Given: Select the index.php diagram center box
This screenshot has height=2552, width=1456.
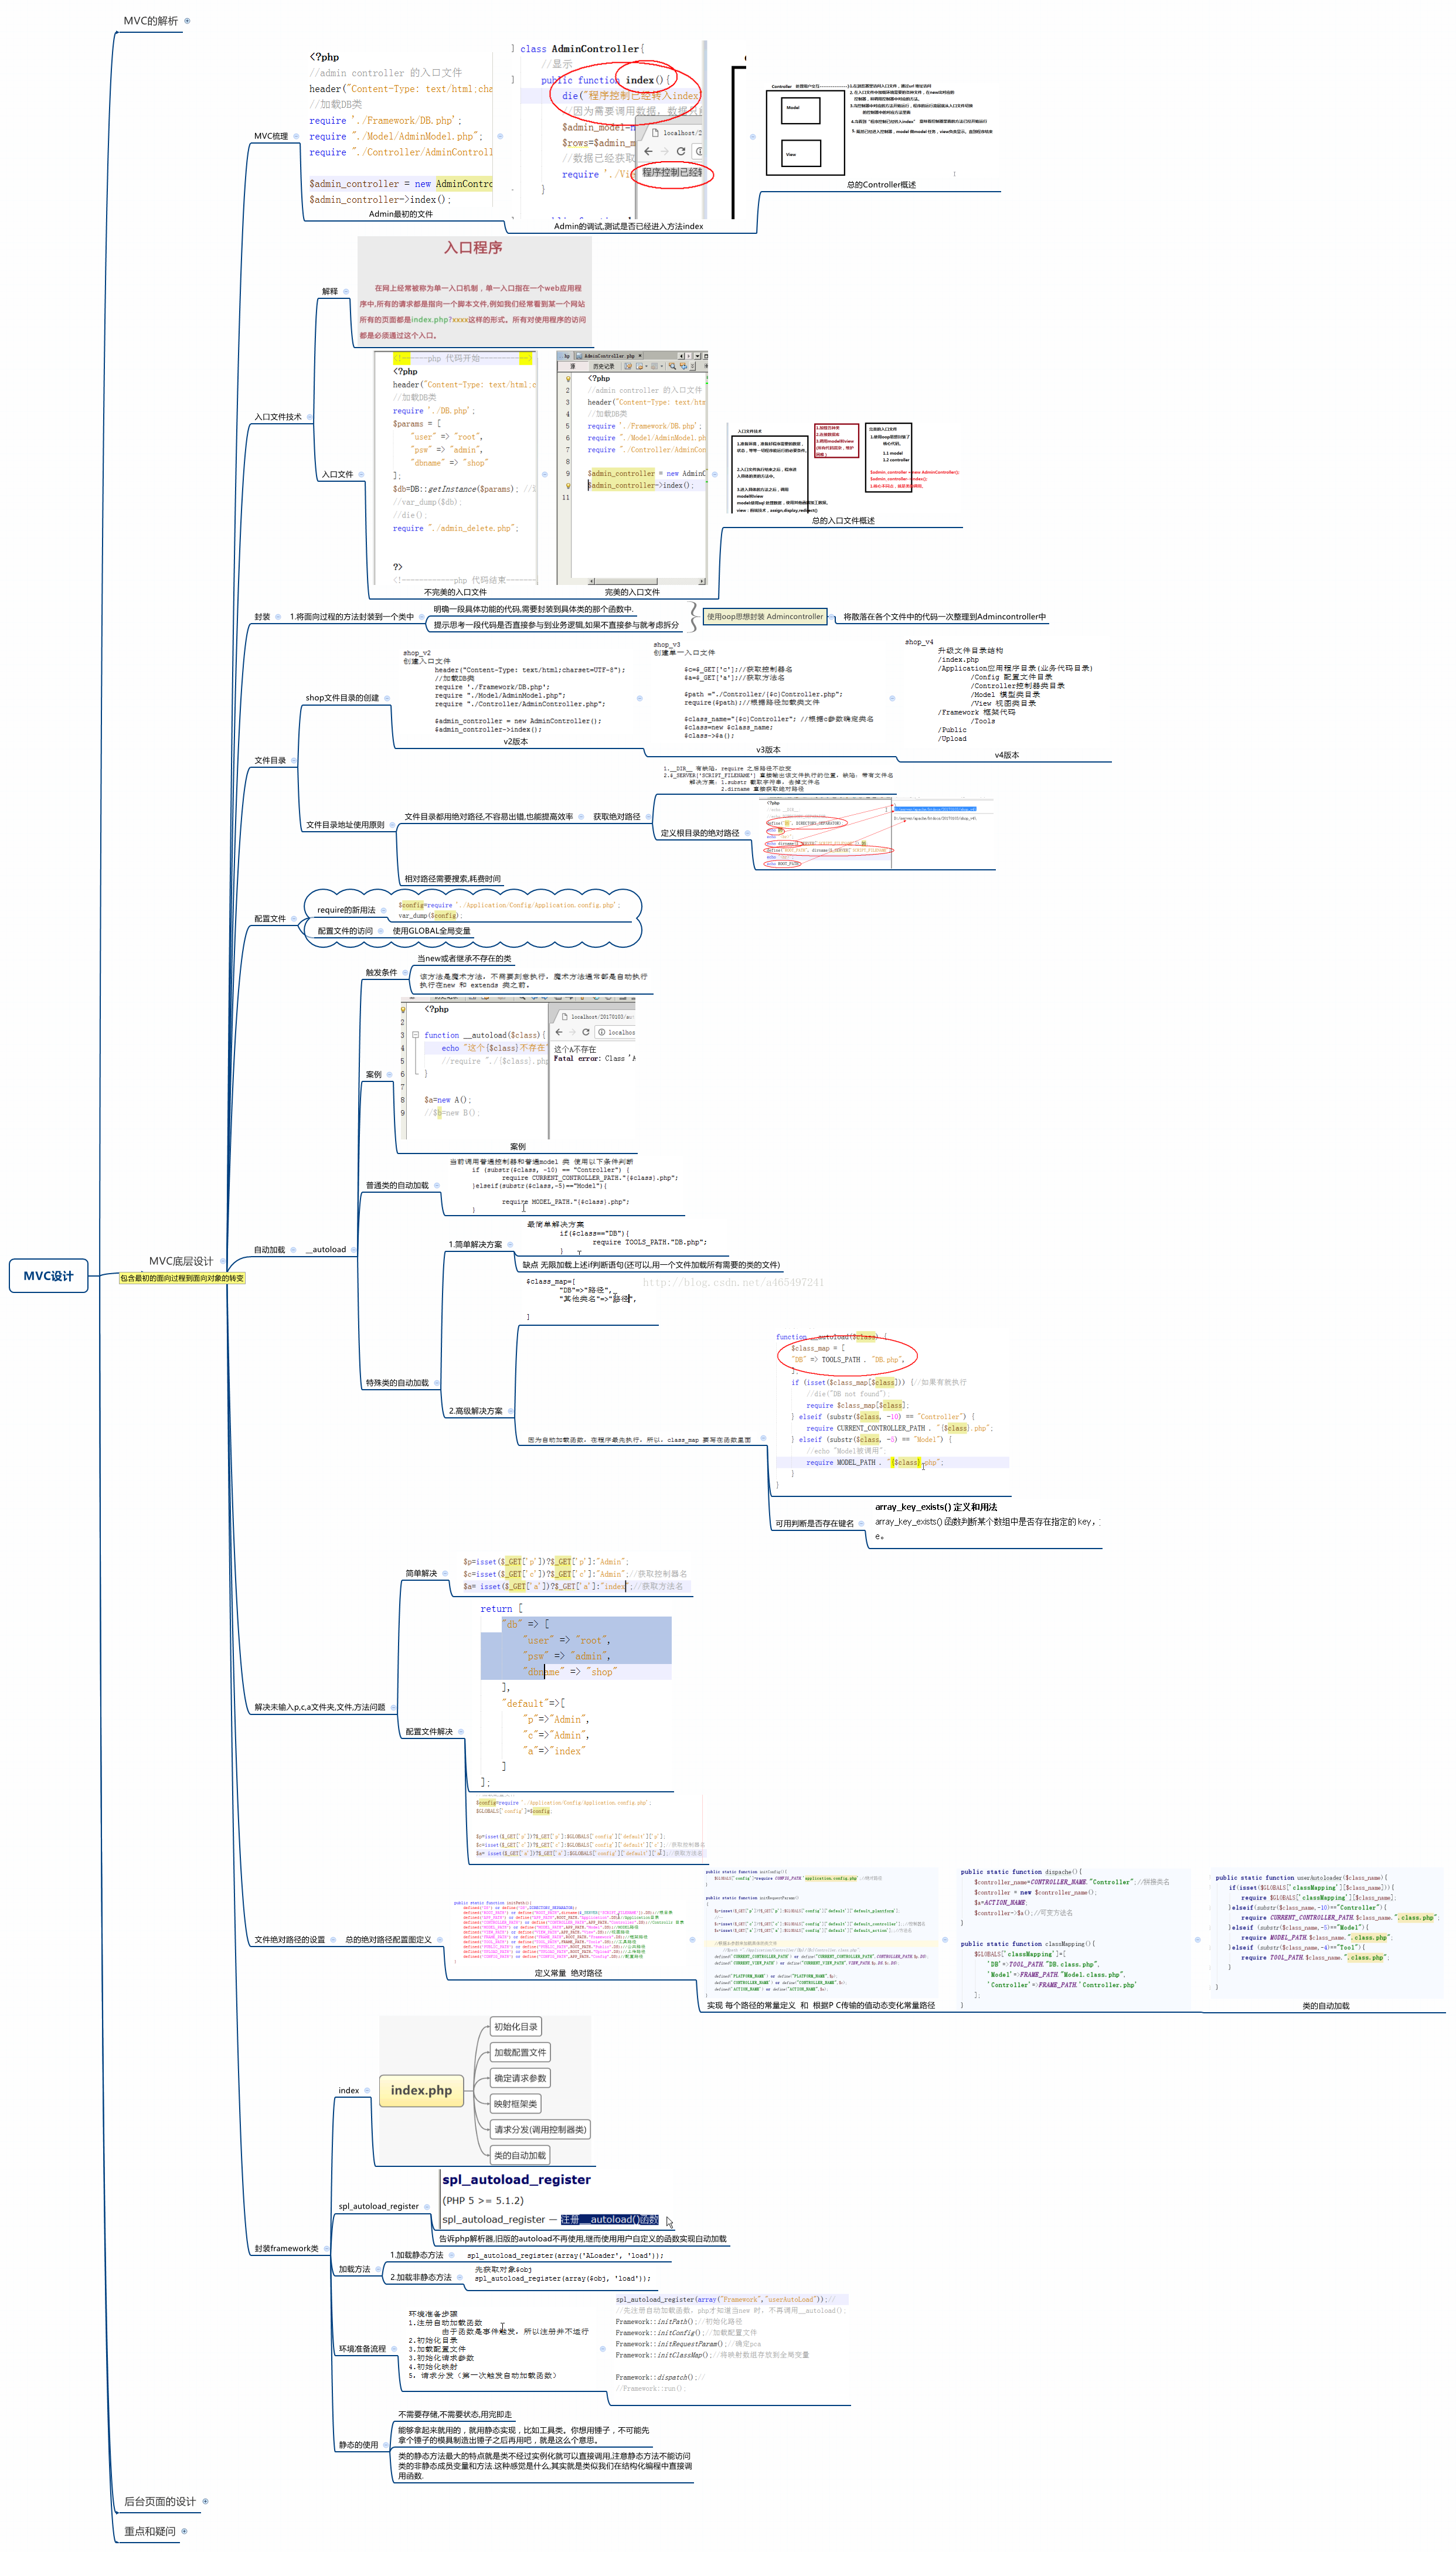Looking at the screenshot, I should (x=421, y=2090).
